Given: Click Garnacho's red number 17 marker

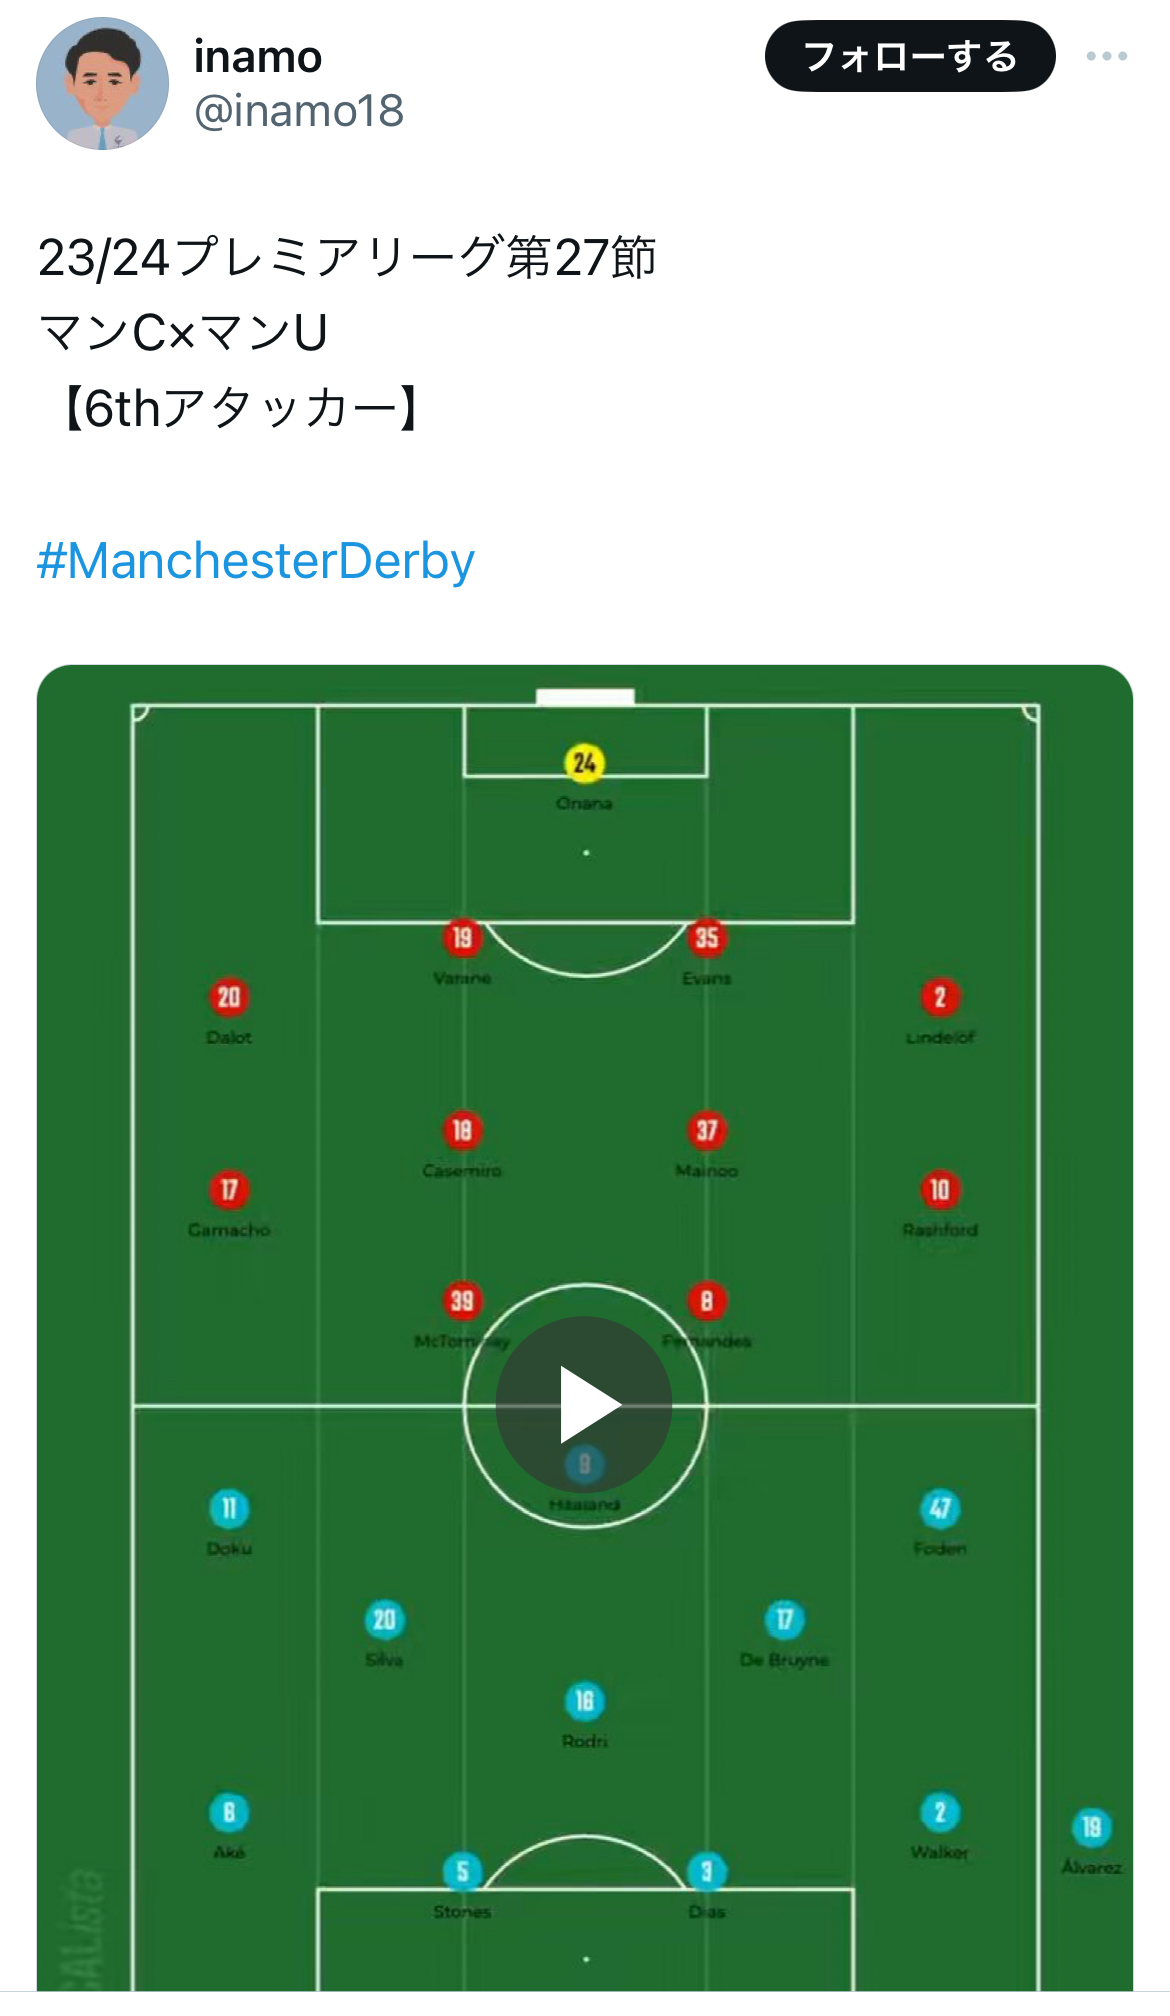Looking at the screenshot, I should point(229,1190).
